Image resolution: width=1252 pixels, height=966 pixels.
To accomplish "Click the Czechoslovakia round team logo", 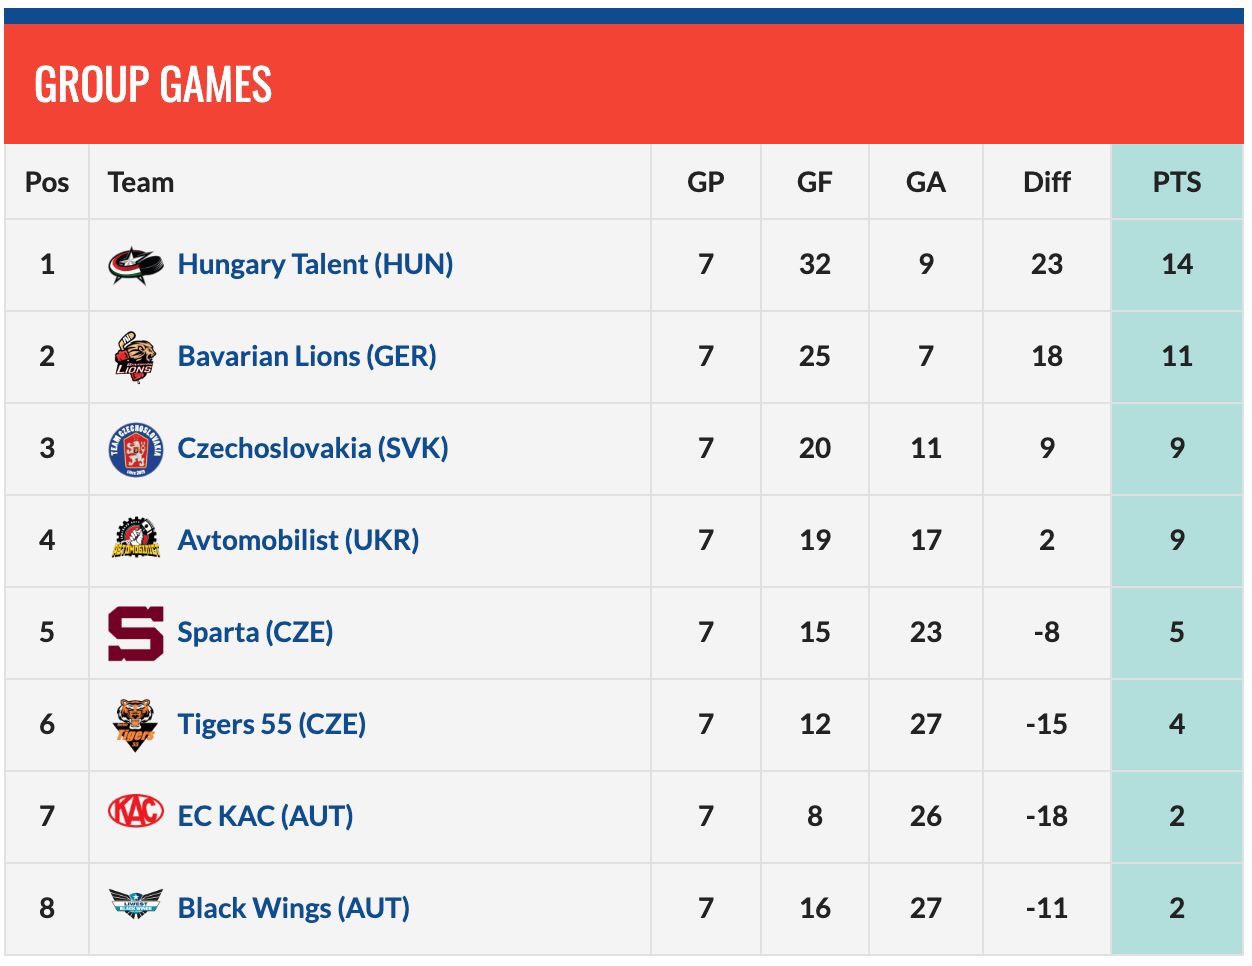I will click(135, 449).
